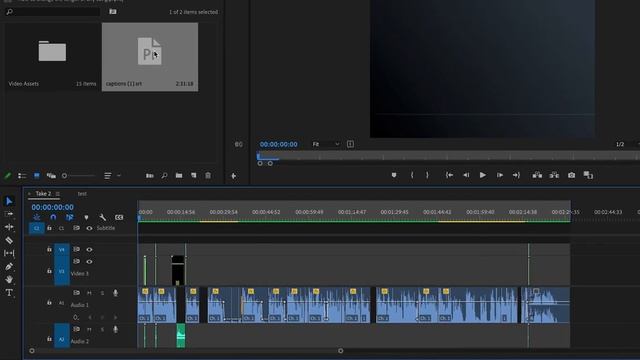Screen dimensions: 640x360
Task: Click program monitor scrub bar
Action: 448,156
